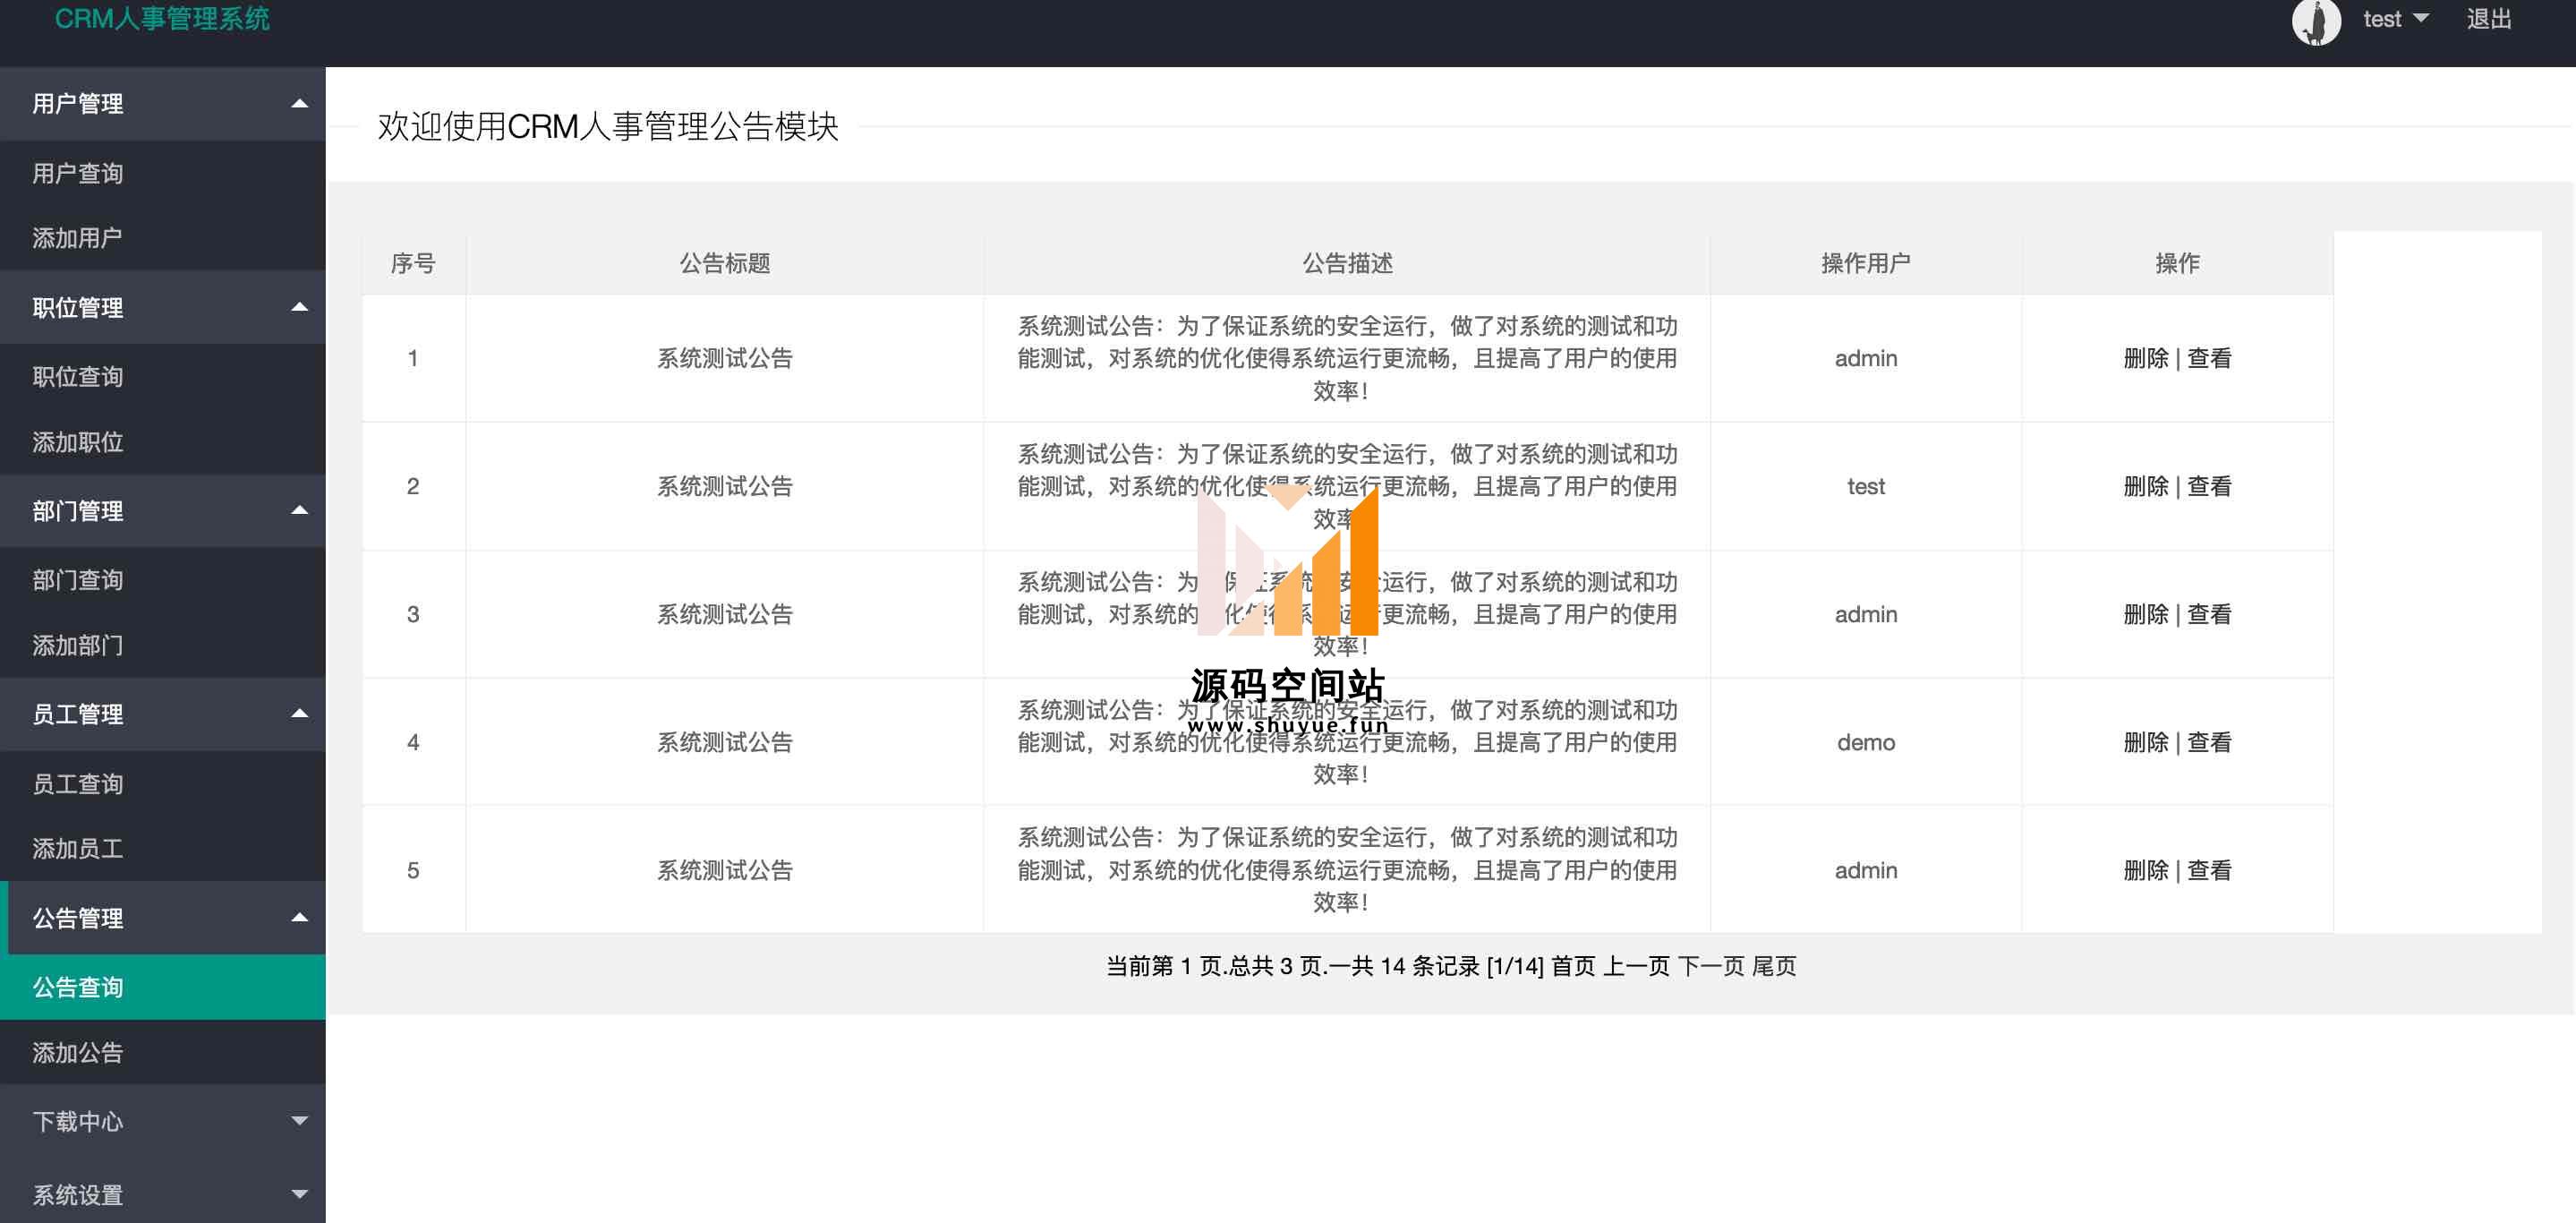This screenshot has width=2576, height=1223.
Task: Click the record count text 一共 14 条记录
Action: (x=1404, y=966)
